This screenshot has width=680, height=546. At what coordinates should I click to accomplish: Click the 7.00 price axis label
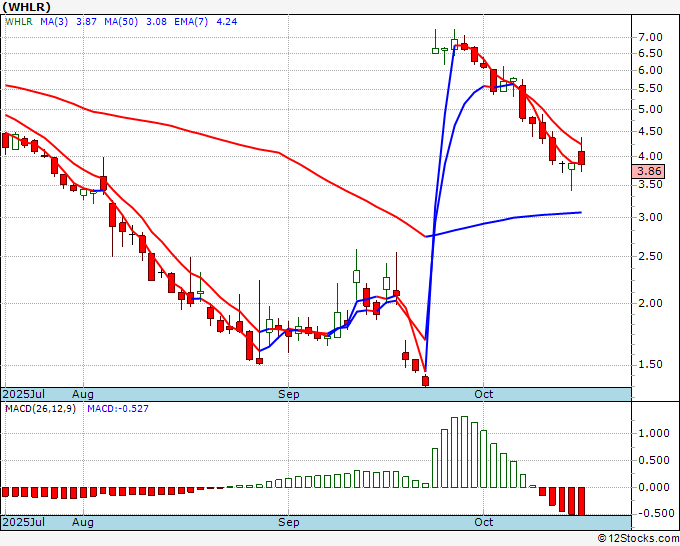click(651, 38)
